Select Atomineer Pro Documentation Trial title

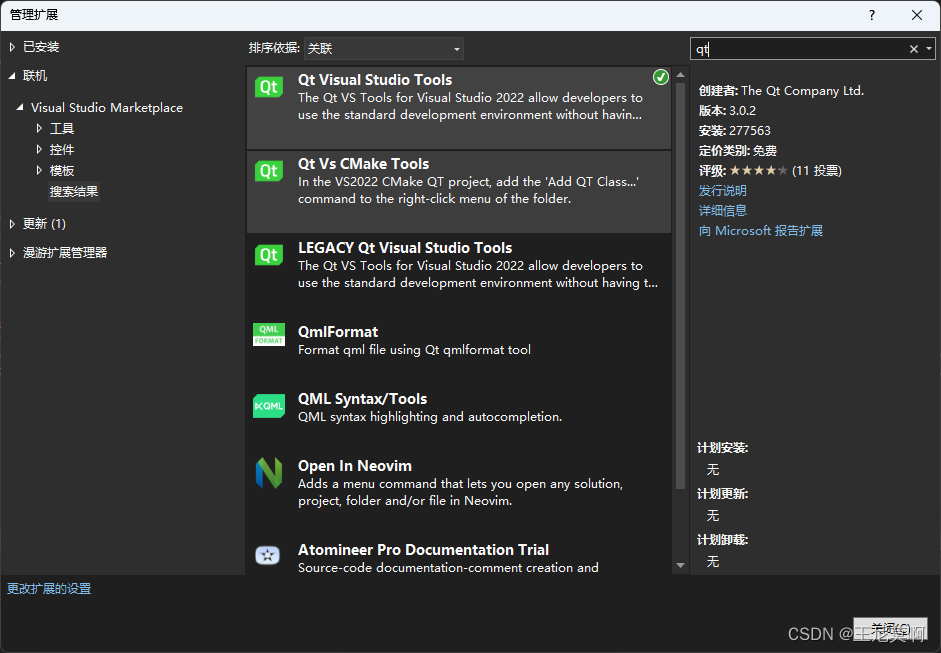pos(423,550)
